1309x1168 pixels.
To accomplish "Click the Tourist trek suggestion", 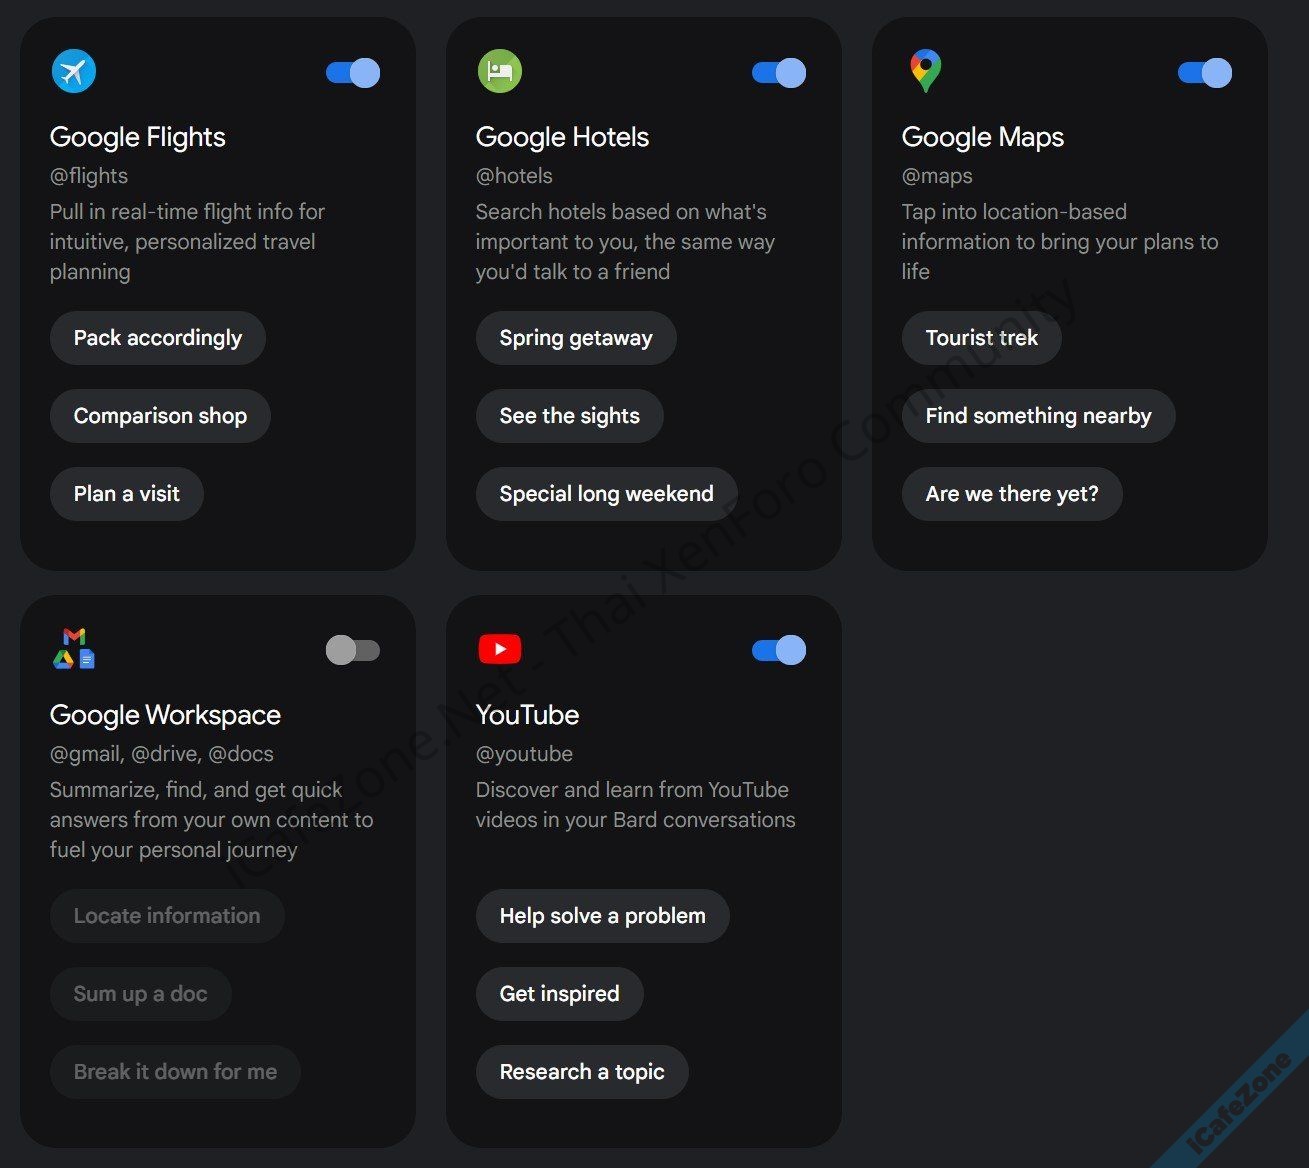I will (x=981, y=338).
